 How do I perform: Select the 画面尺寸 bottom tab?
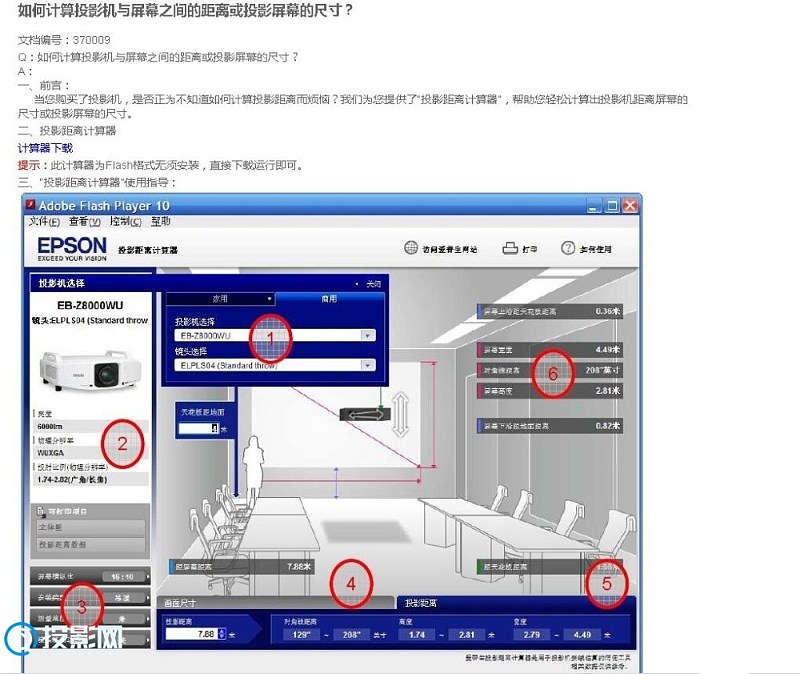[x=180, y=603]
